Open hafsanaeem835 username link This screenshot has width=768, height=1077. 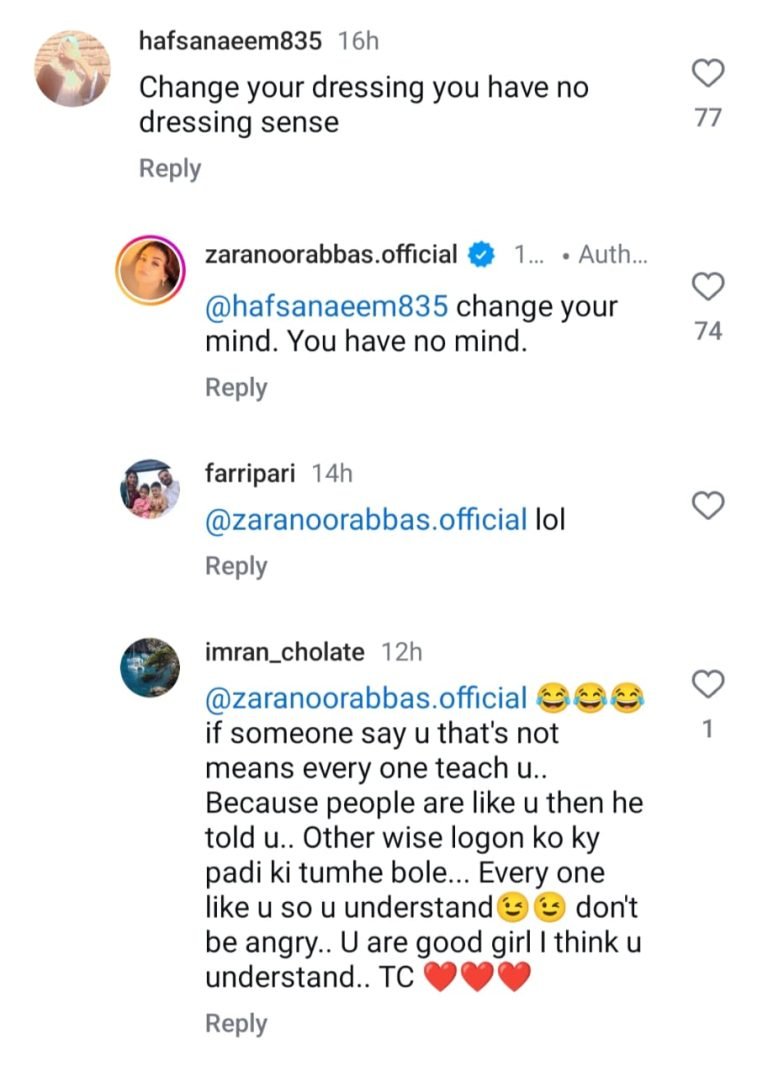231,42
